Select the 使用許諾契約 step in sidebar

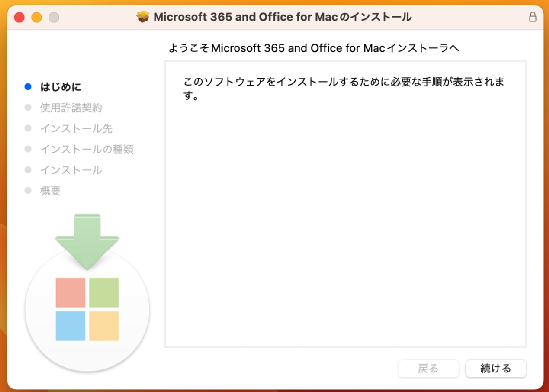point(71,108)
